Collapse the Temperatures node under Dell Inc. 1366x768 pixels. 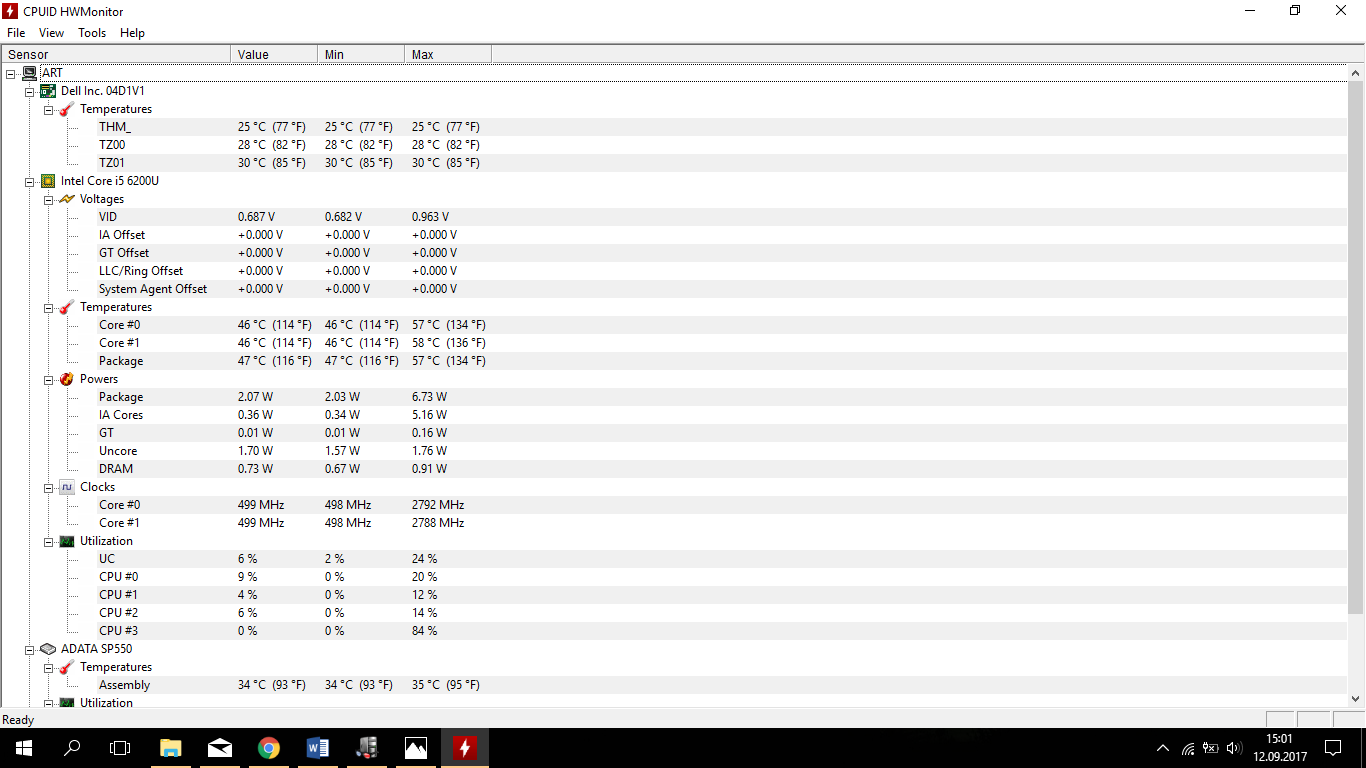pos(49,109)
